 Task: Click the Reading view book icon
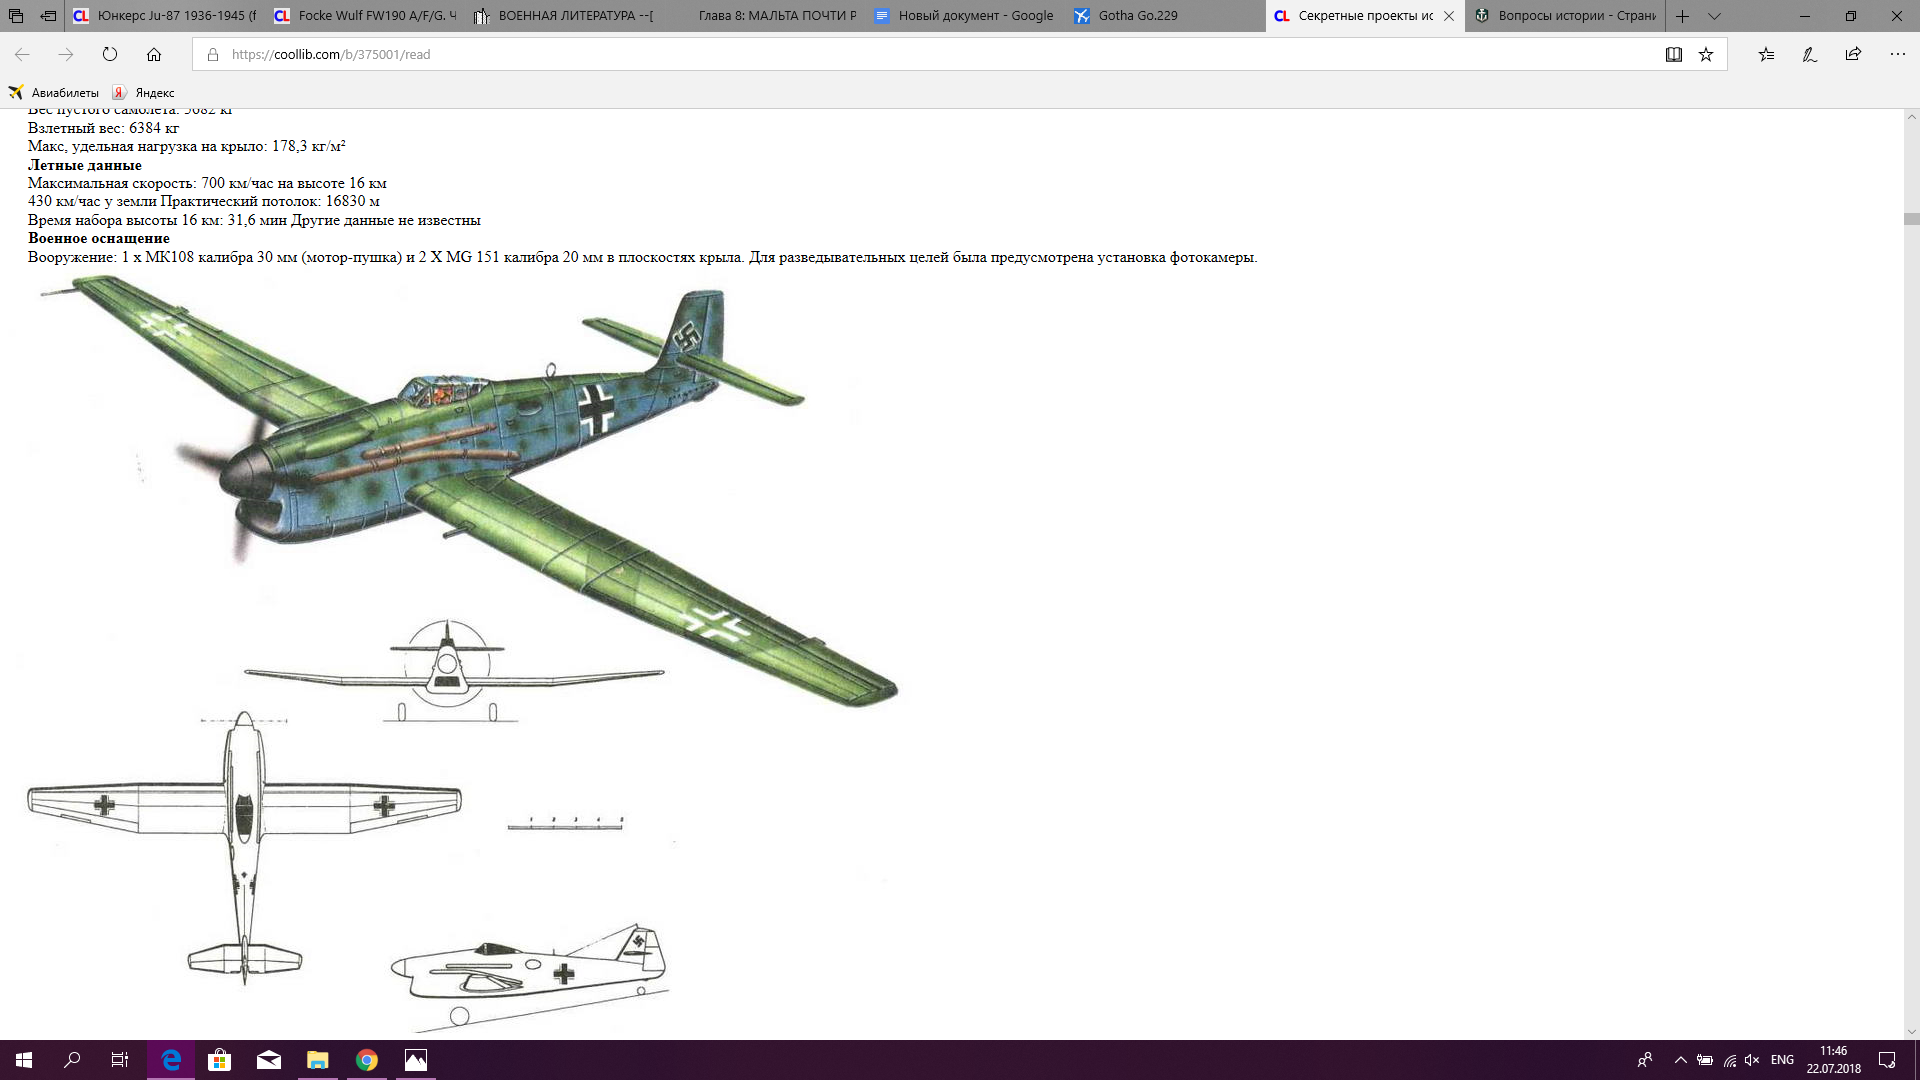pos(1673,55)
